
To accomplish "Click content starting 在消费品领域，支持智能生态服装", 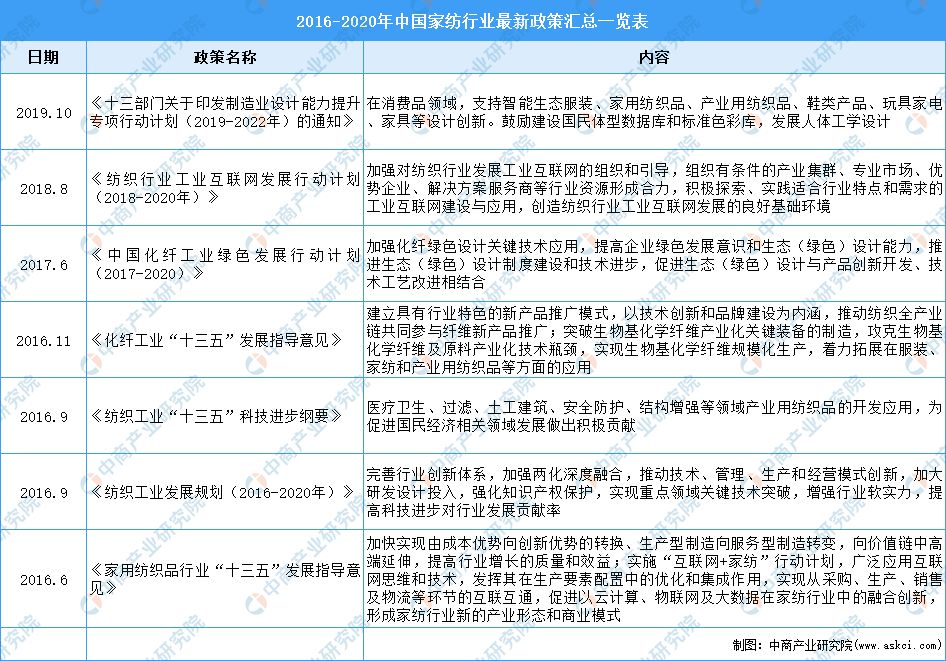I will [654, 112].
